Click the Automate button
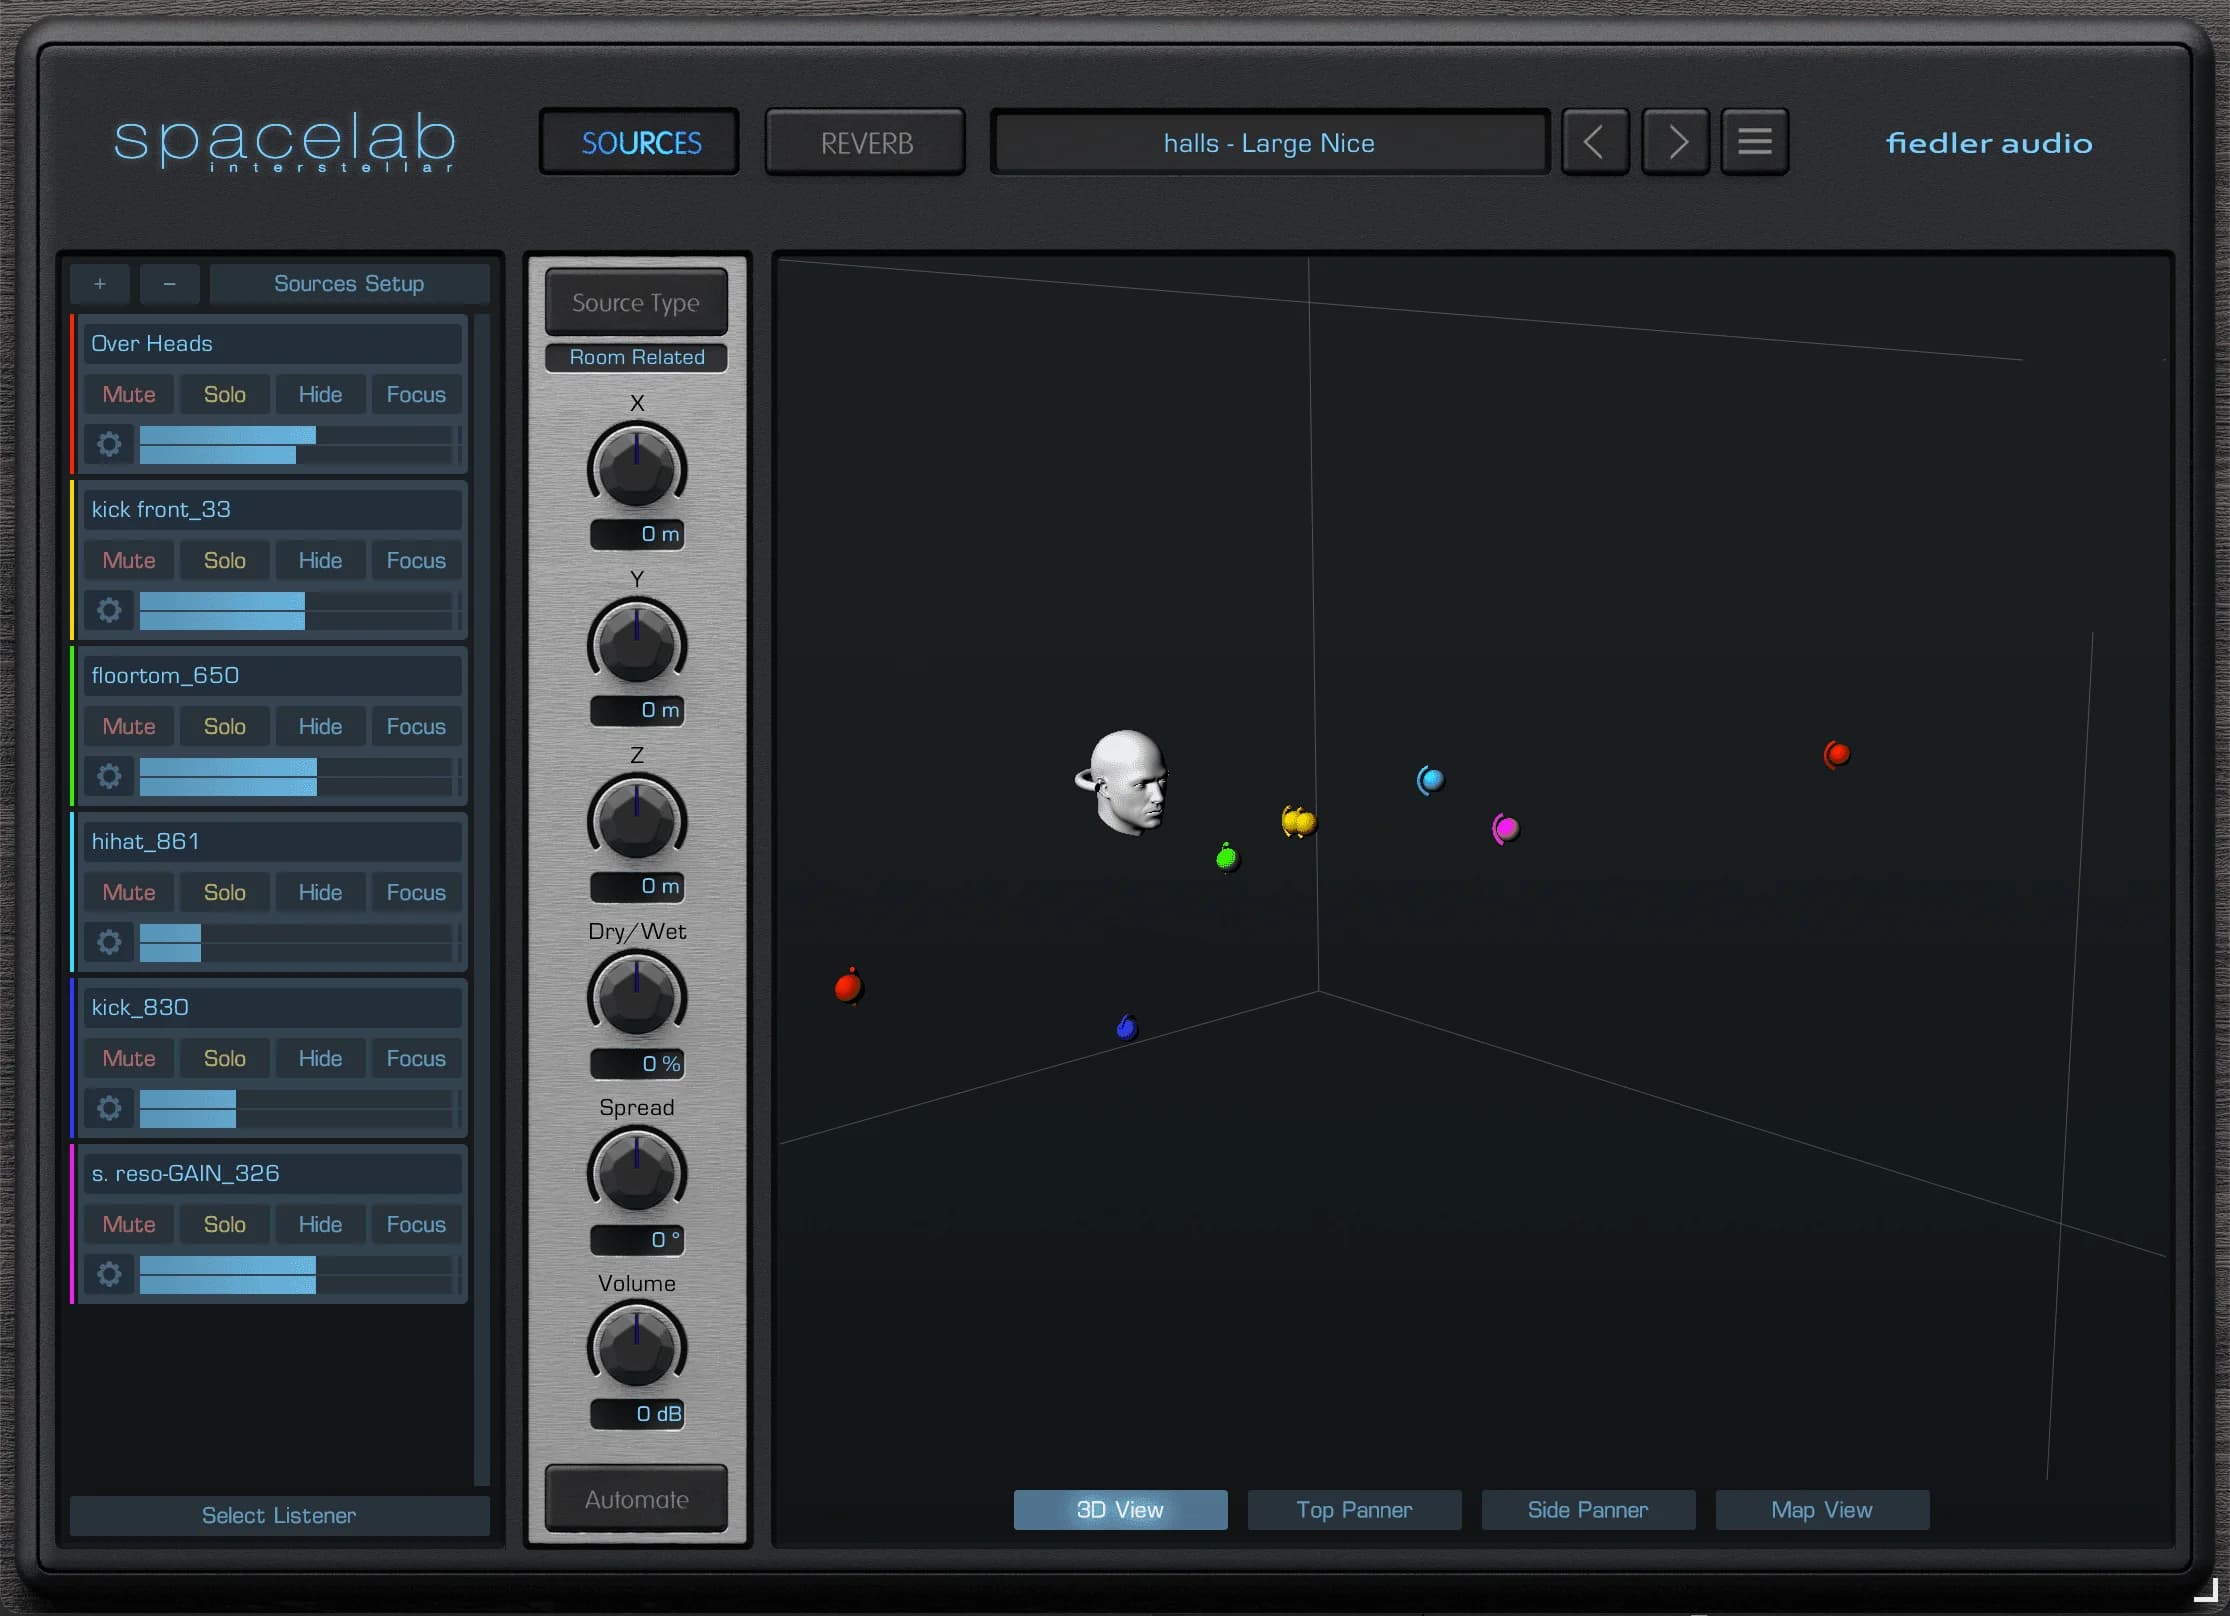The height and width of the screenshot is (1616, 2230). pyautogui.click(x=636, y=1498)
